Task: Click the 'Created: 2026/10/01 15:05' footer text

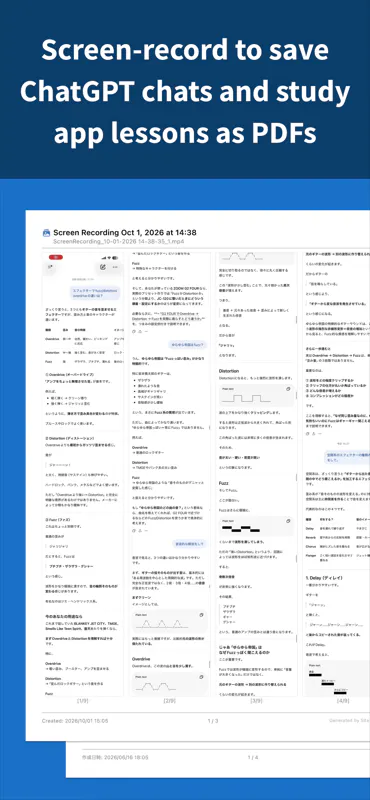Action: [75, 721]
